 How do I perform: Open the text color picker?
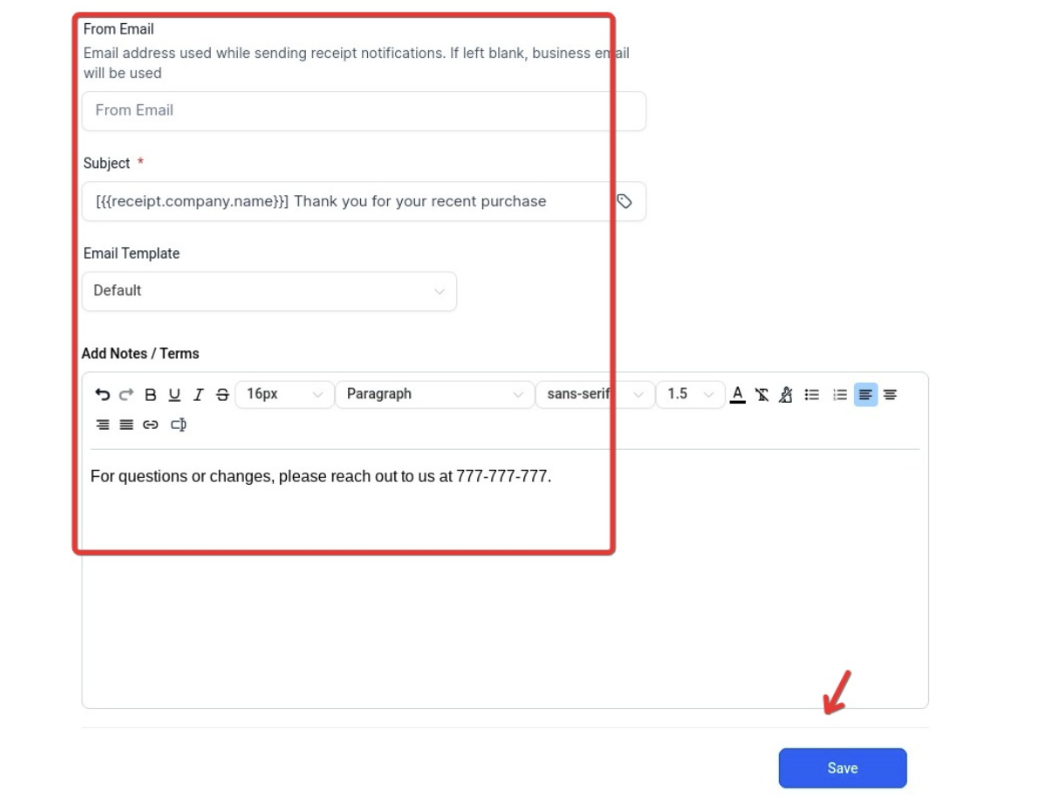[737, 394]
